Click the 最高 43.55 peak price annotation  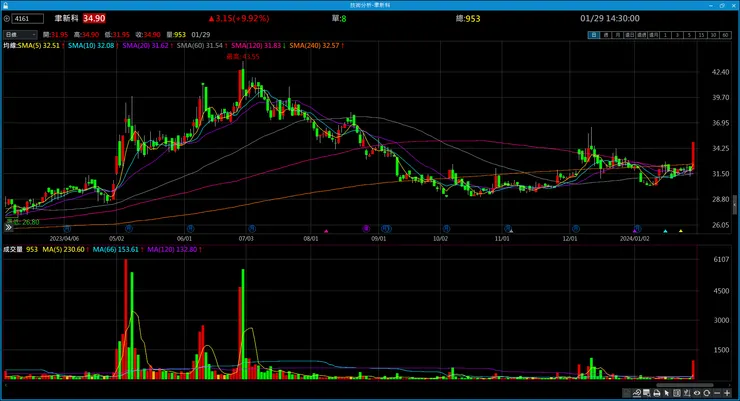(x=243, y=56)
